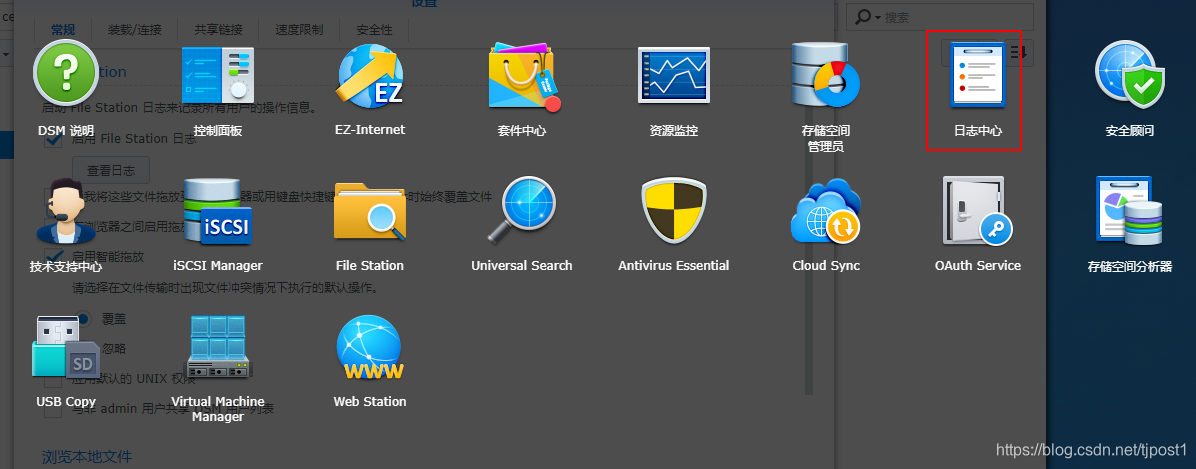Switch to the 安全性 tab
This screenshot has height=469, width=1196.
point(375,30)
